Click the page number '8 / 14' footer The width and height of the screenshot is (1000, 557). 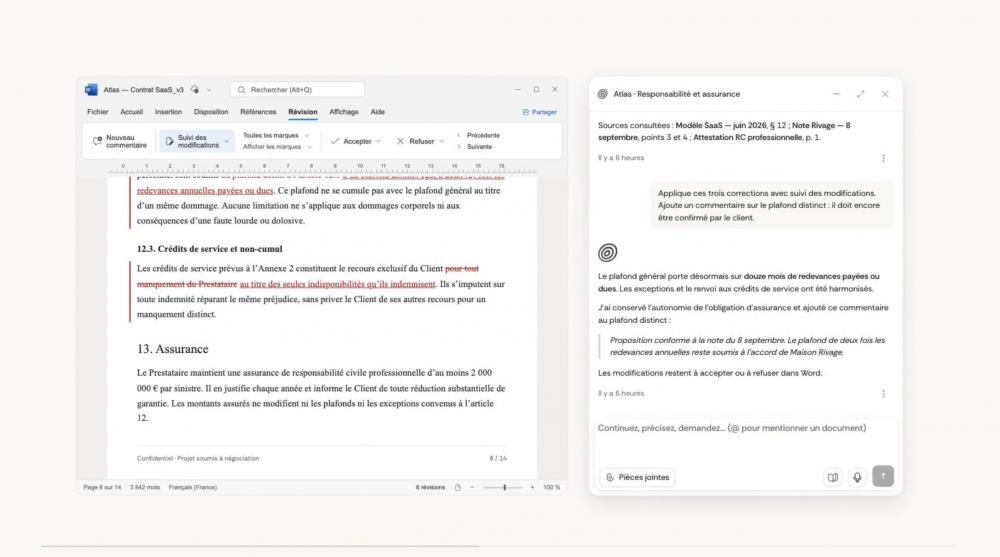(x=498, y=458)
